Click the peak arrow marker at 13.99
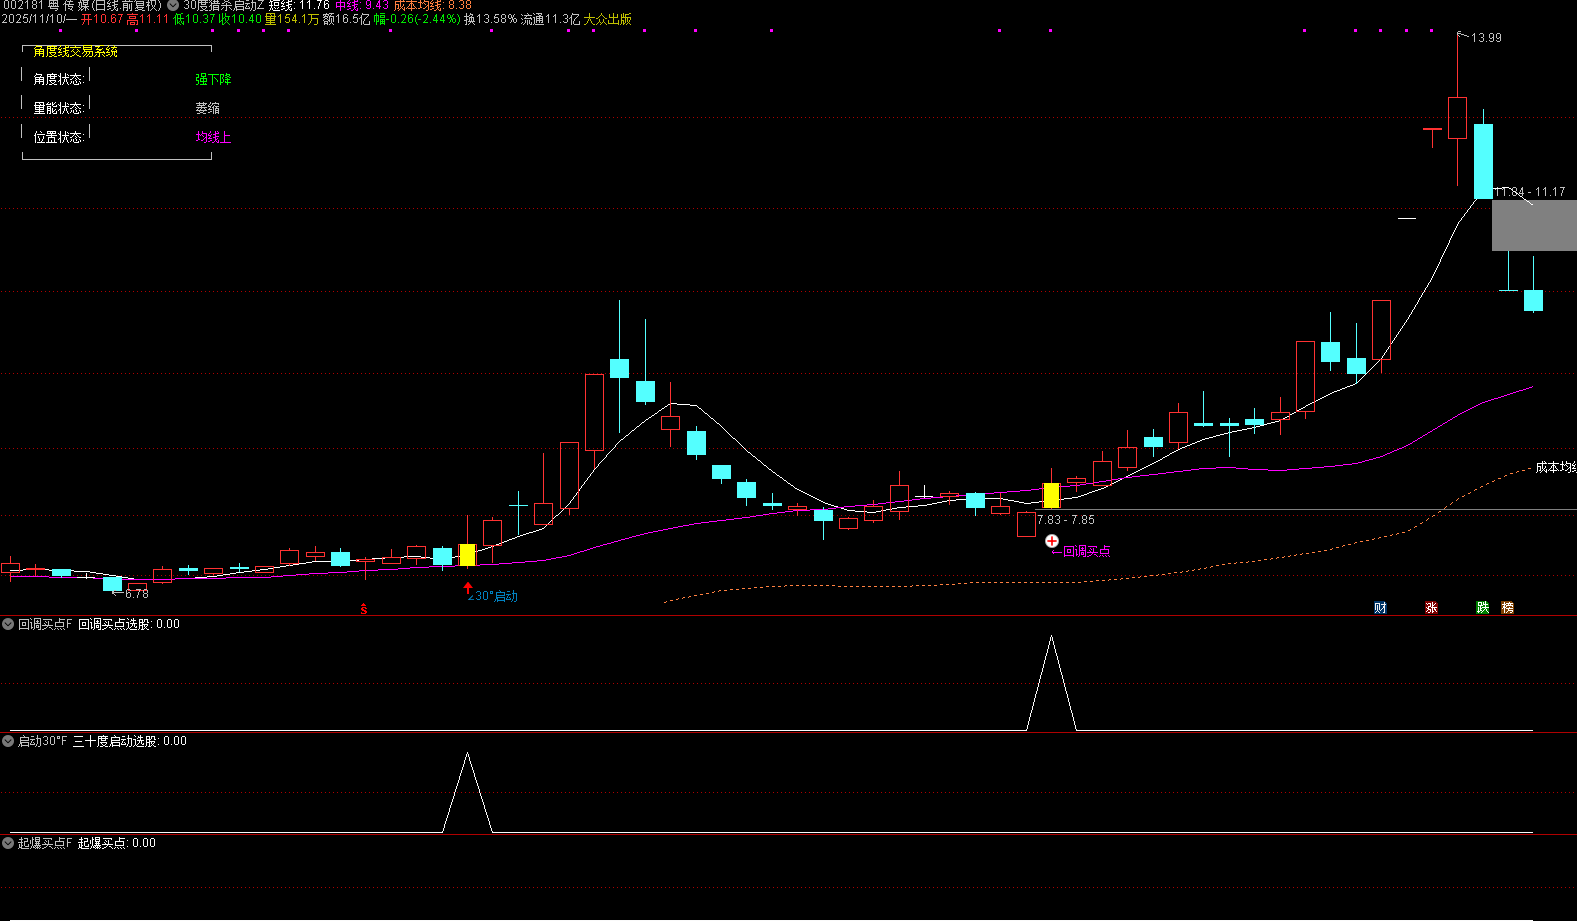The height and width of the screenshot is (921, 1577). (x=1463, y=36)
